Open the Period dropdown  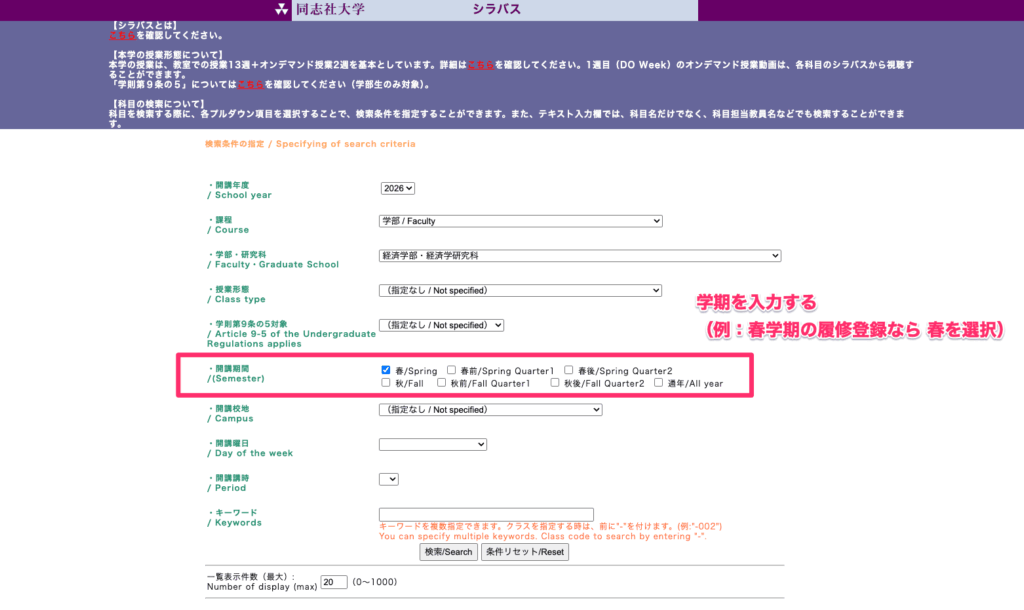(388, 479)
